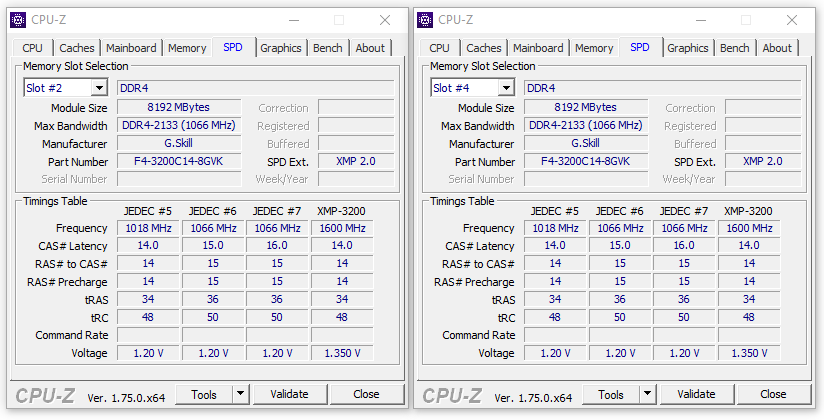Close the Slot #2 CPU-Z window with X
This screenshot has width=824, height=420.
(x=385, y=21)
